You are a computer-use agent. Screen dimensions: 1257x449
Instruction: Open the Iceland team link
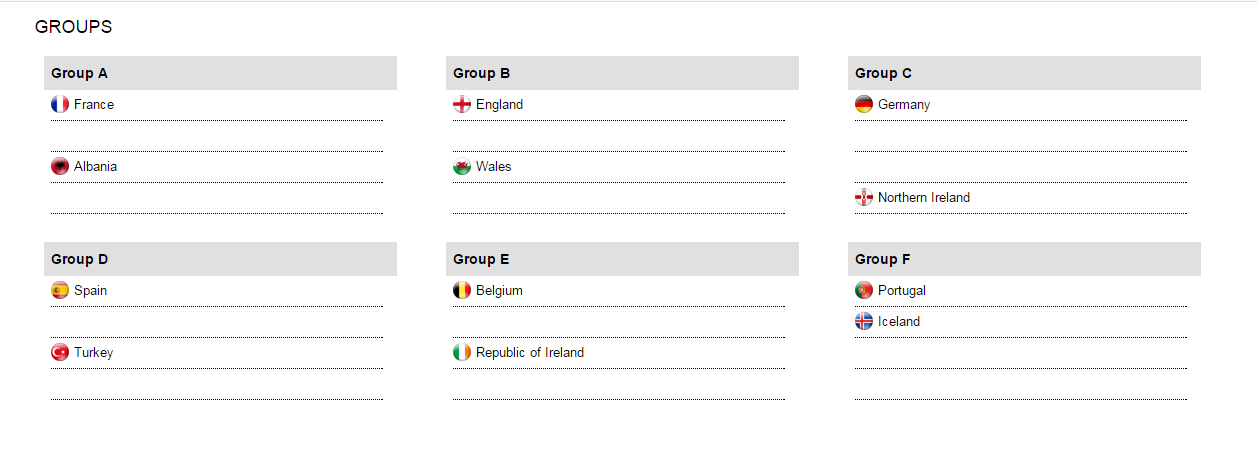tap(899, 321)
